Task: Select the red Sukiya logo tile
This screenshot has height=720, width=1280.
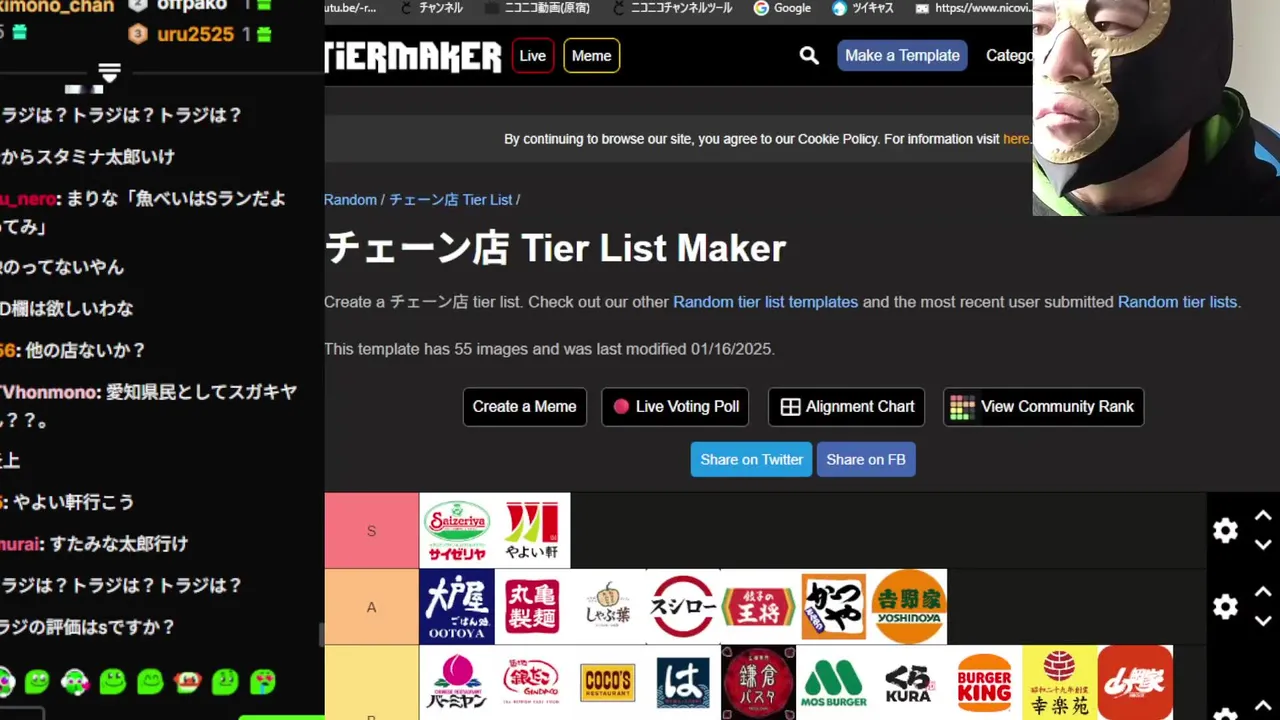Action: (x=1135, y=683)
